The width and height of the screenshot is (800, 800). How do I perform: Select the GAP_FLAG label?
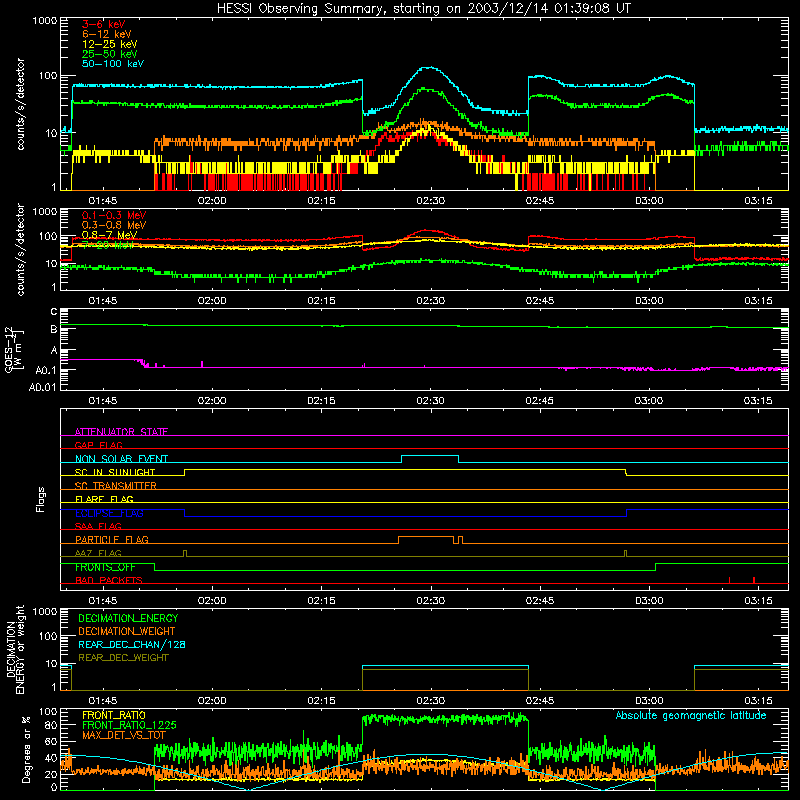98,445
